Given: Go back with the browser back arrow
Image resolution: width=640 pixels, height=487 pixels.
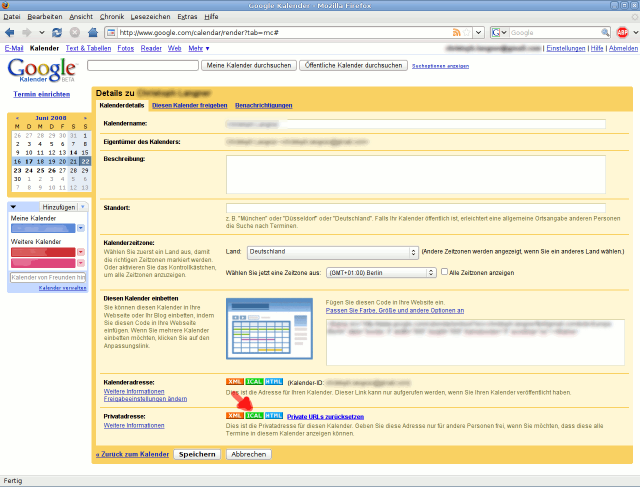Looking at the screenshot, I should point(10,32).
